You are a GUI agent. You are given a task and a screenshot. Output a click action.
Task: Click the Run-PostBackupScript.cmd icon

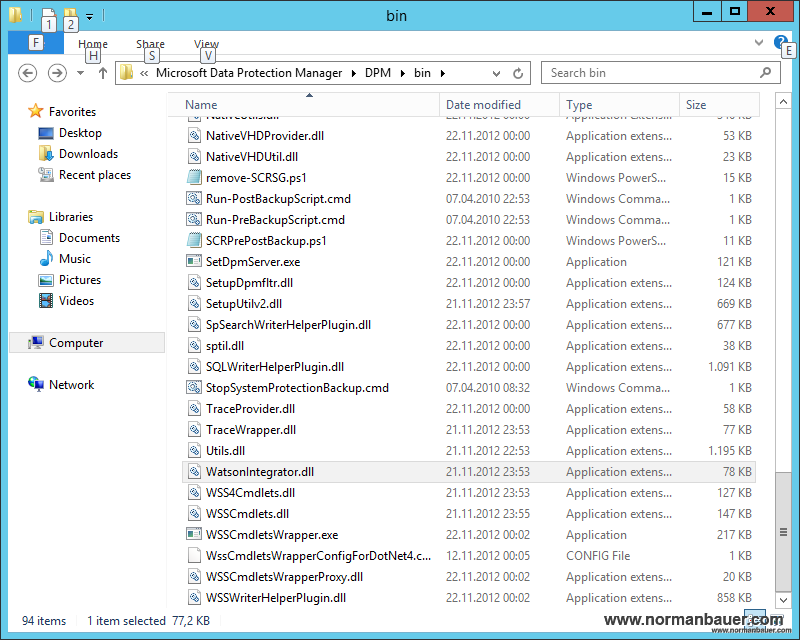tap(194, 199)
